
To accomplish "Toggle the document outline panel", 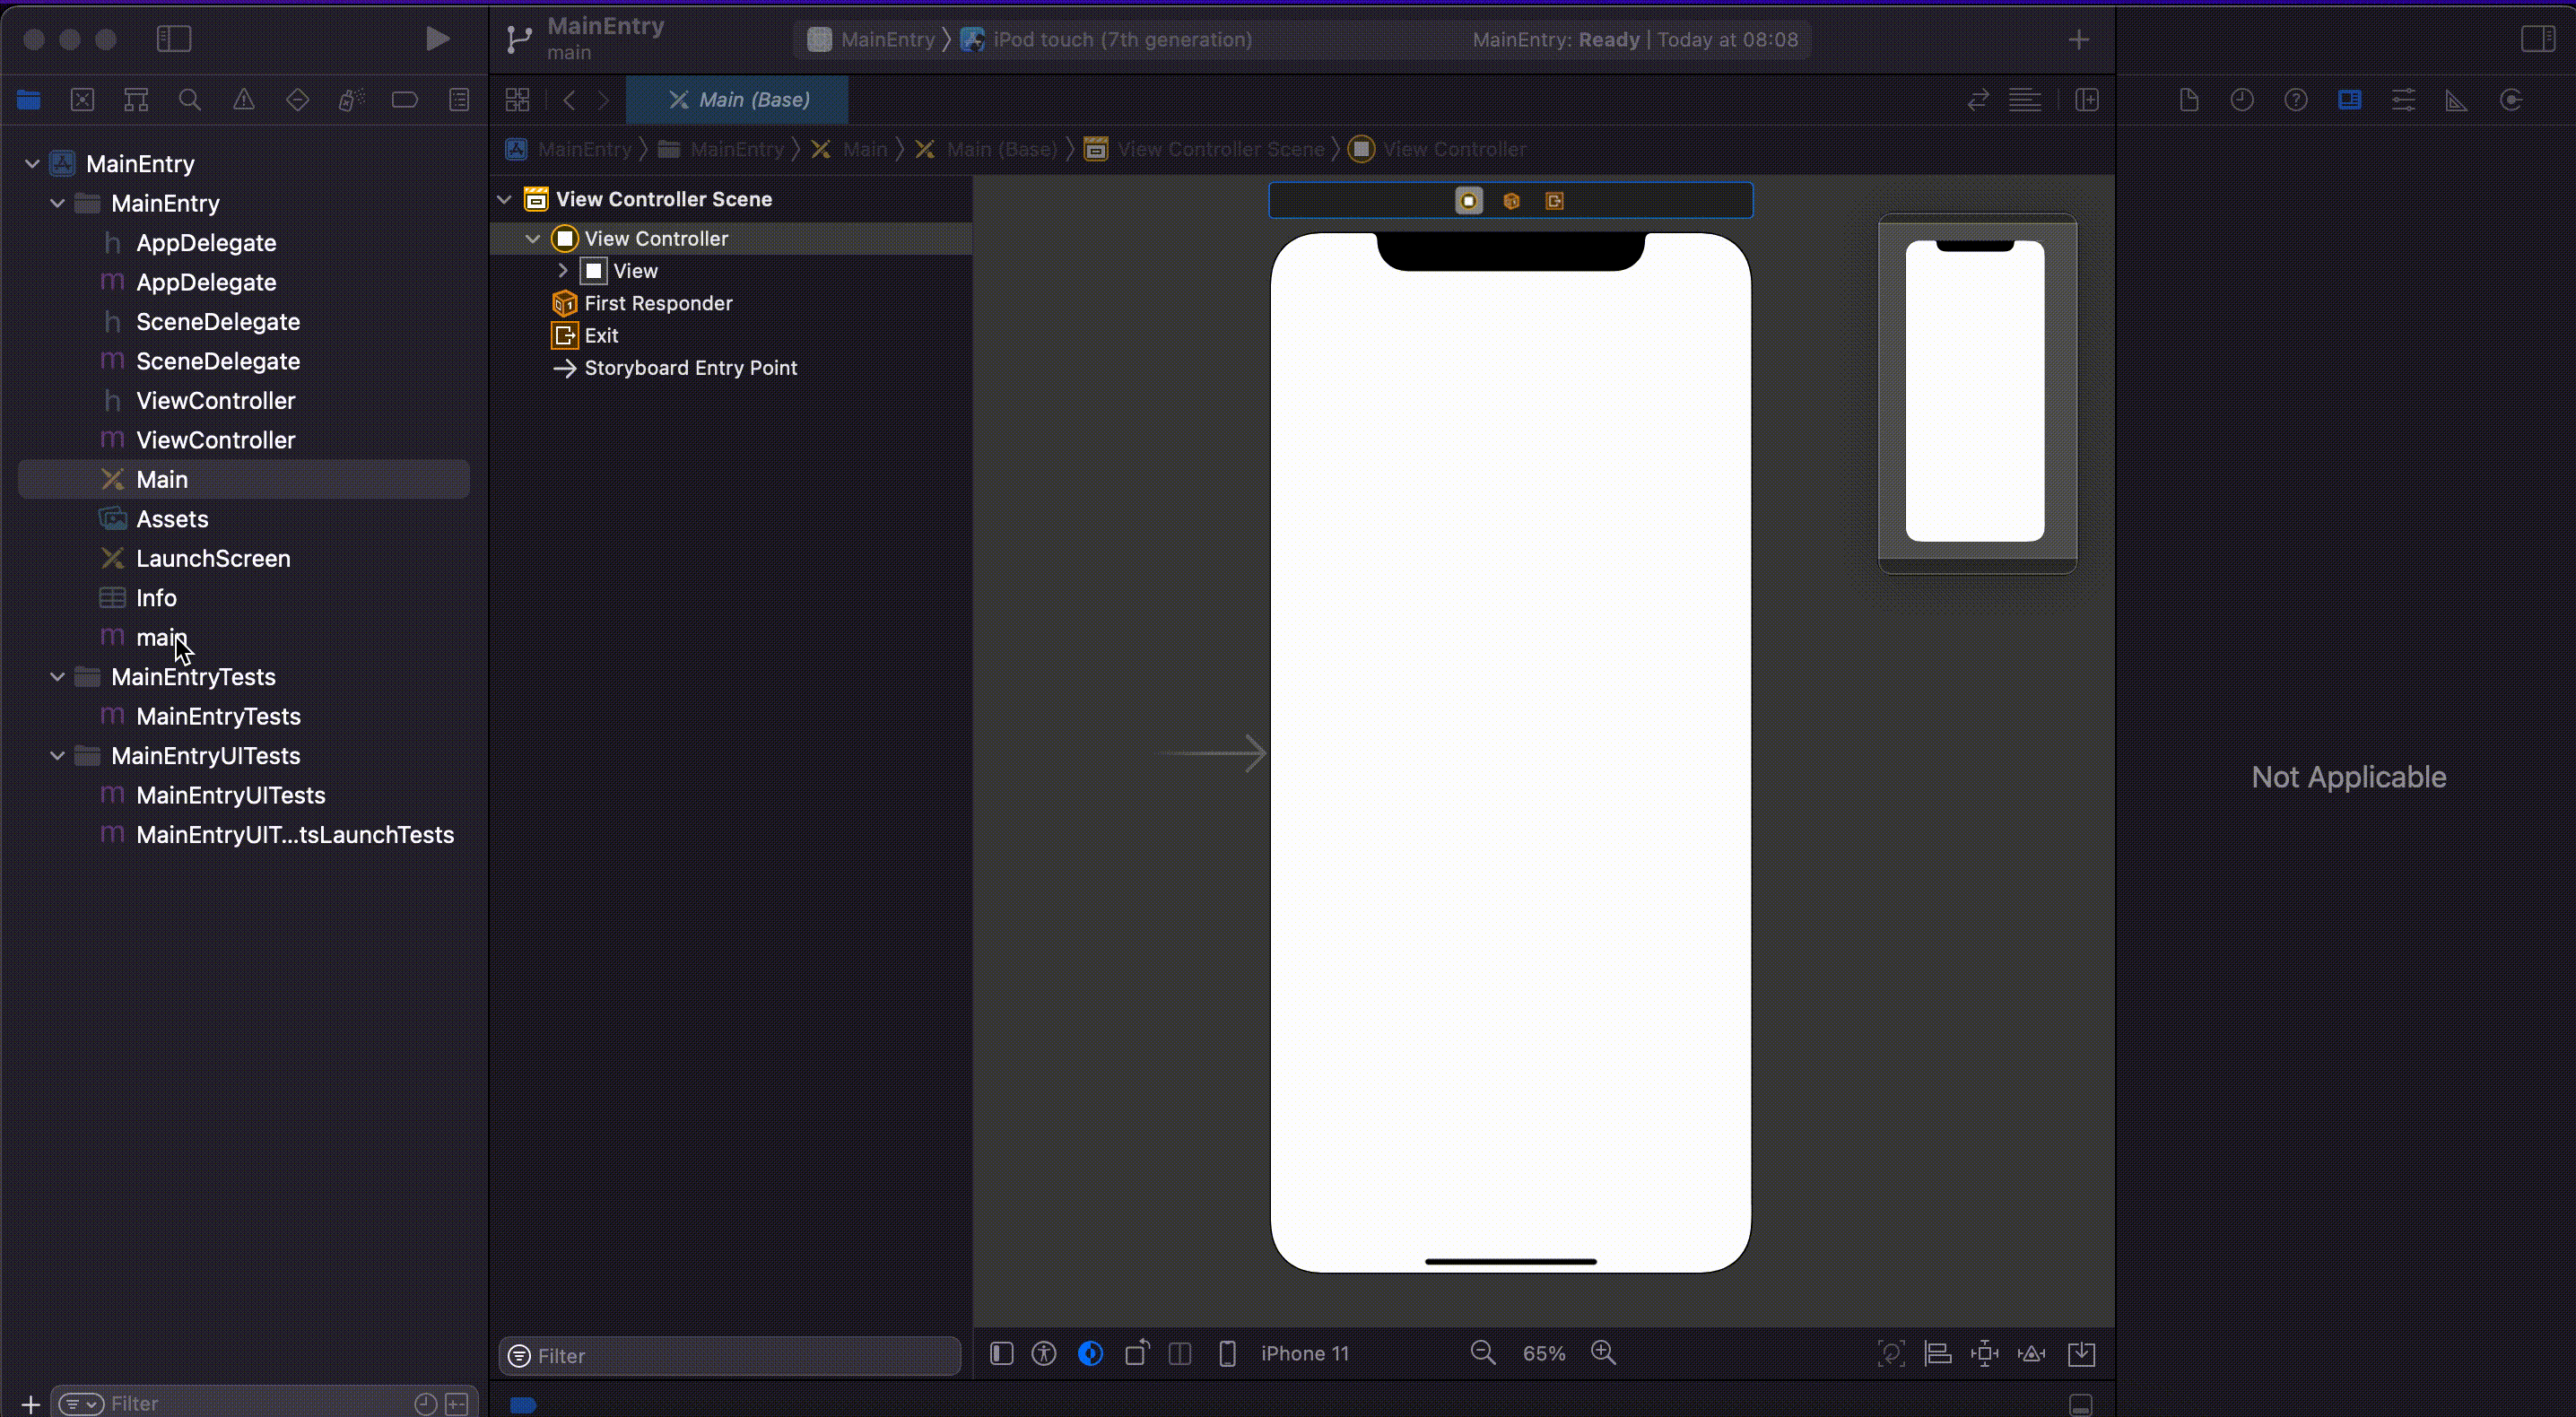I will click(x=1001, y=1353).
